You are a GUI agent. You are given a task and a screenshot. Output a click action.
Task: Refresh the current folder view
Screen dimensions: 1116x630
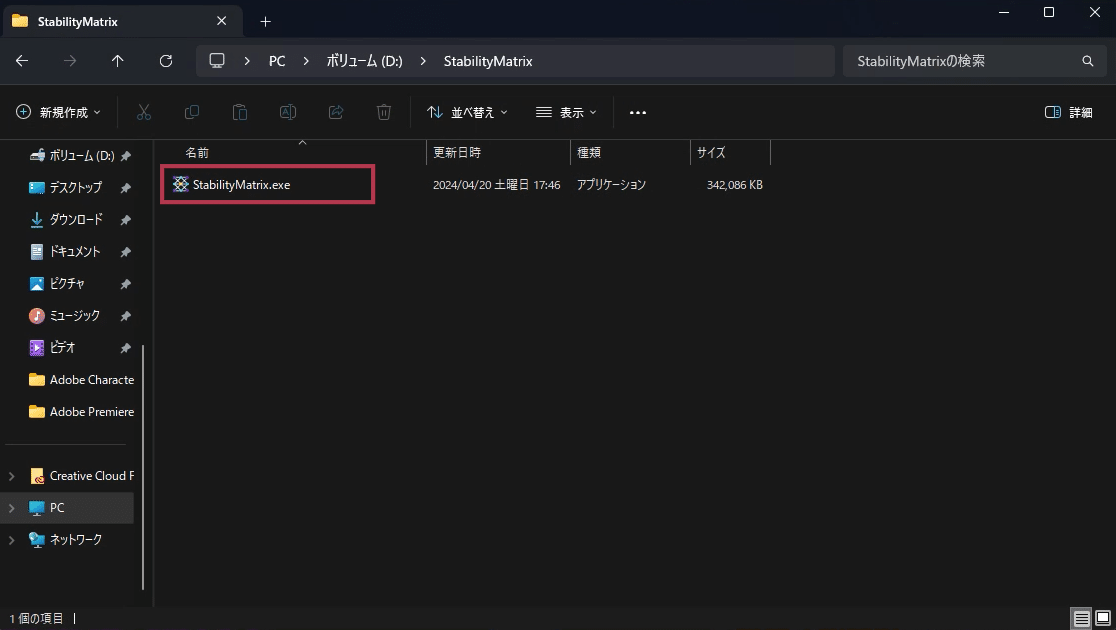click(166, 61)
